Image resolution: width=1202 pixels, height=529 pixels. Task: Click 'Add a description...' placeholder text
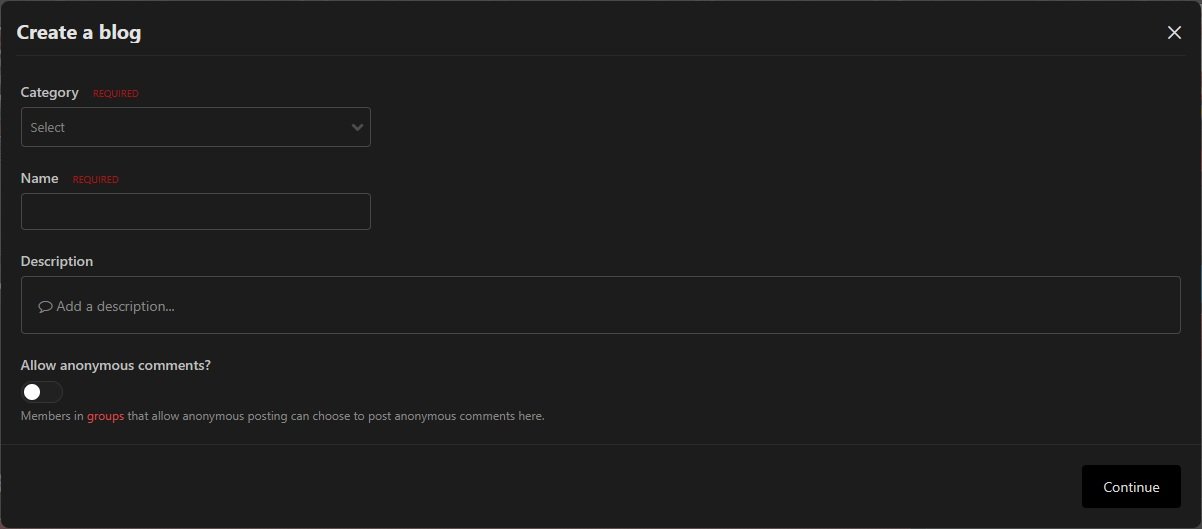tap(115, 306)
